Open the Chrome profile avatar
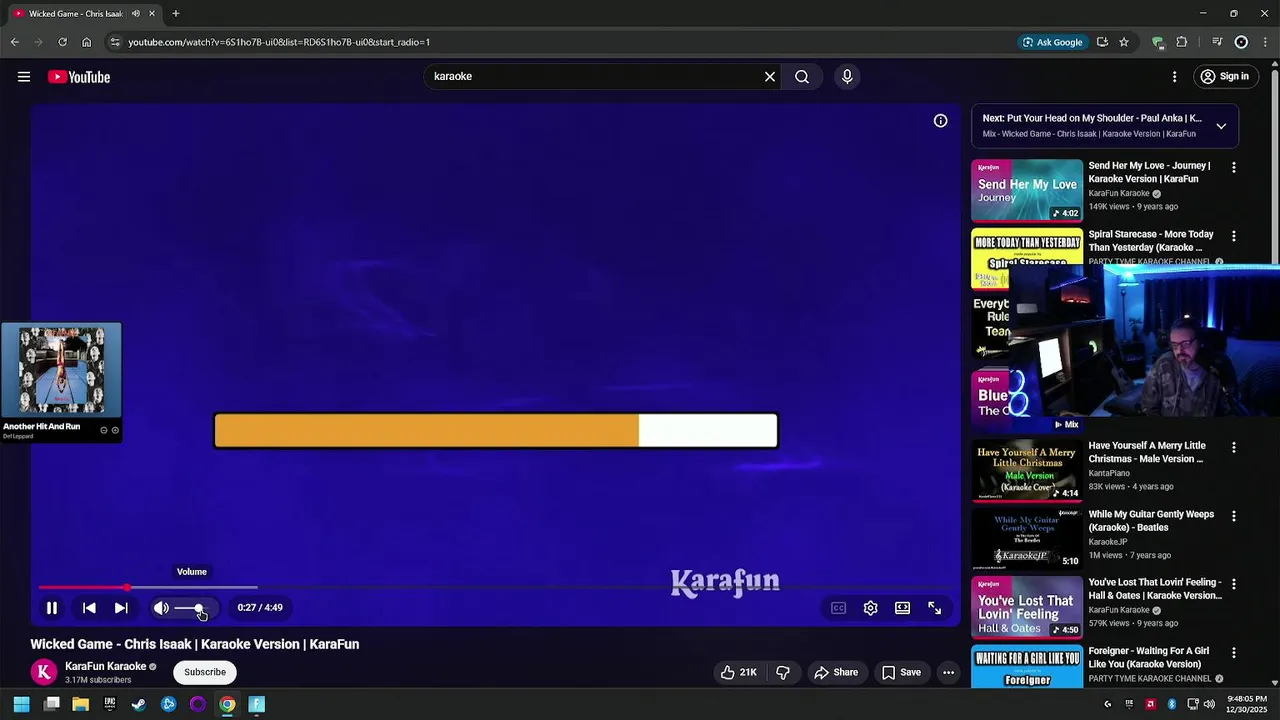This screenshot has height=720, width=1280. [x=1241, y=42]
